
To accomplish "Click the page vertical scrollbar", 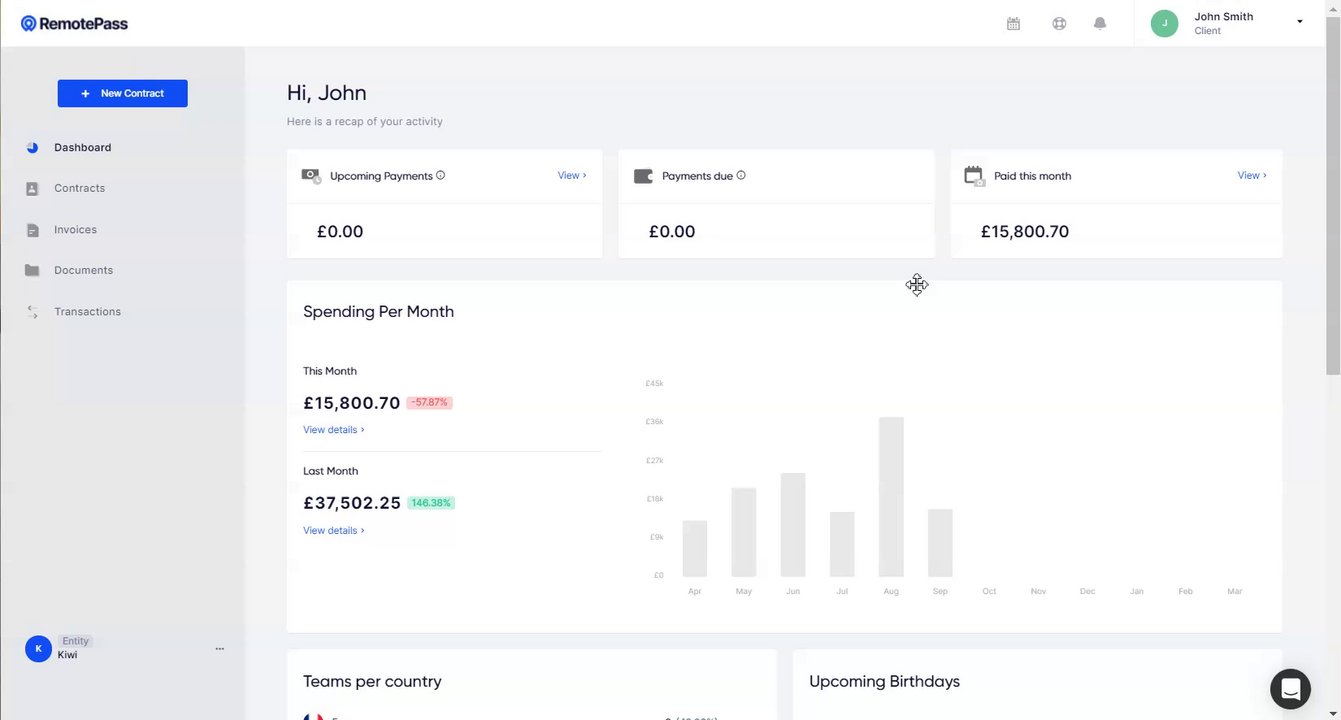I will 1333,200.
